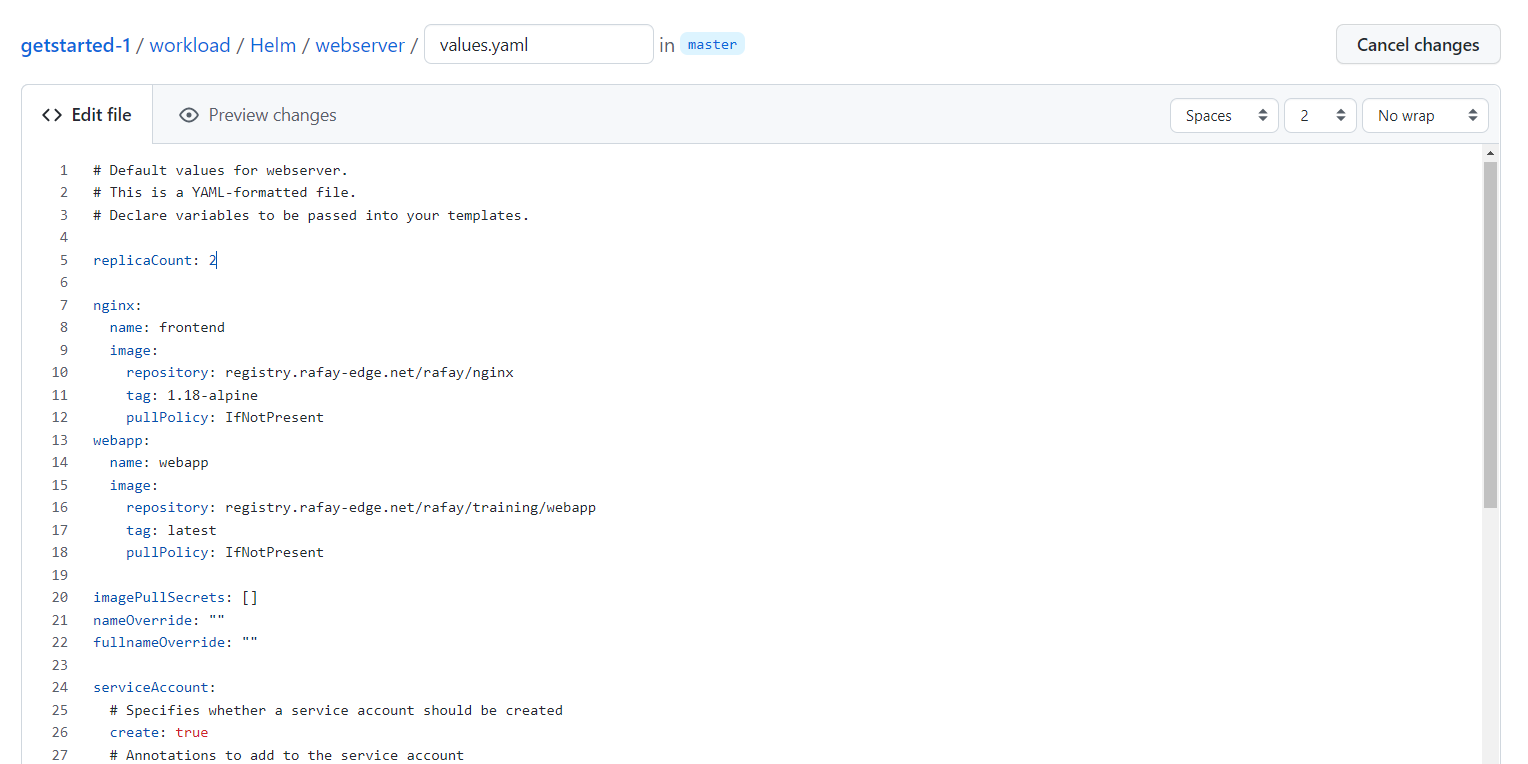Viewport: 1528px width, 764px height.
Task: Click the 'create: true' line
Action: click(x=159, y=732)
